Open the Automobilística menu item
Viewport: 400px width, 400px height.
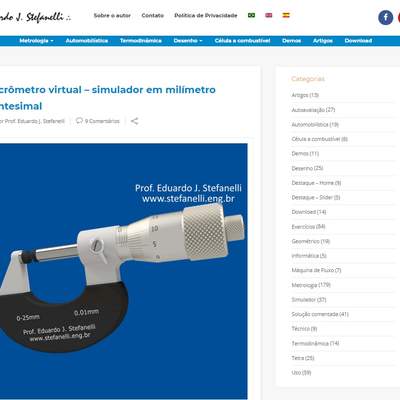[87, 41]
